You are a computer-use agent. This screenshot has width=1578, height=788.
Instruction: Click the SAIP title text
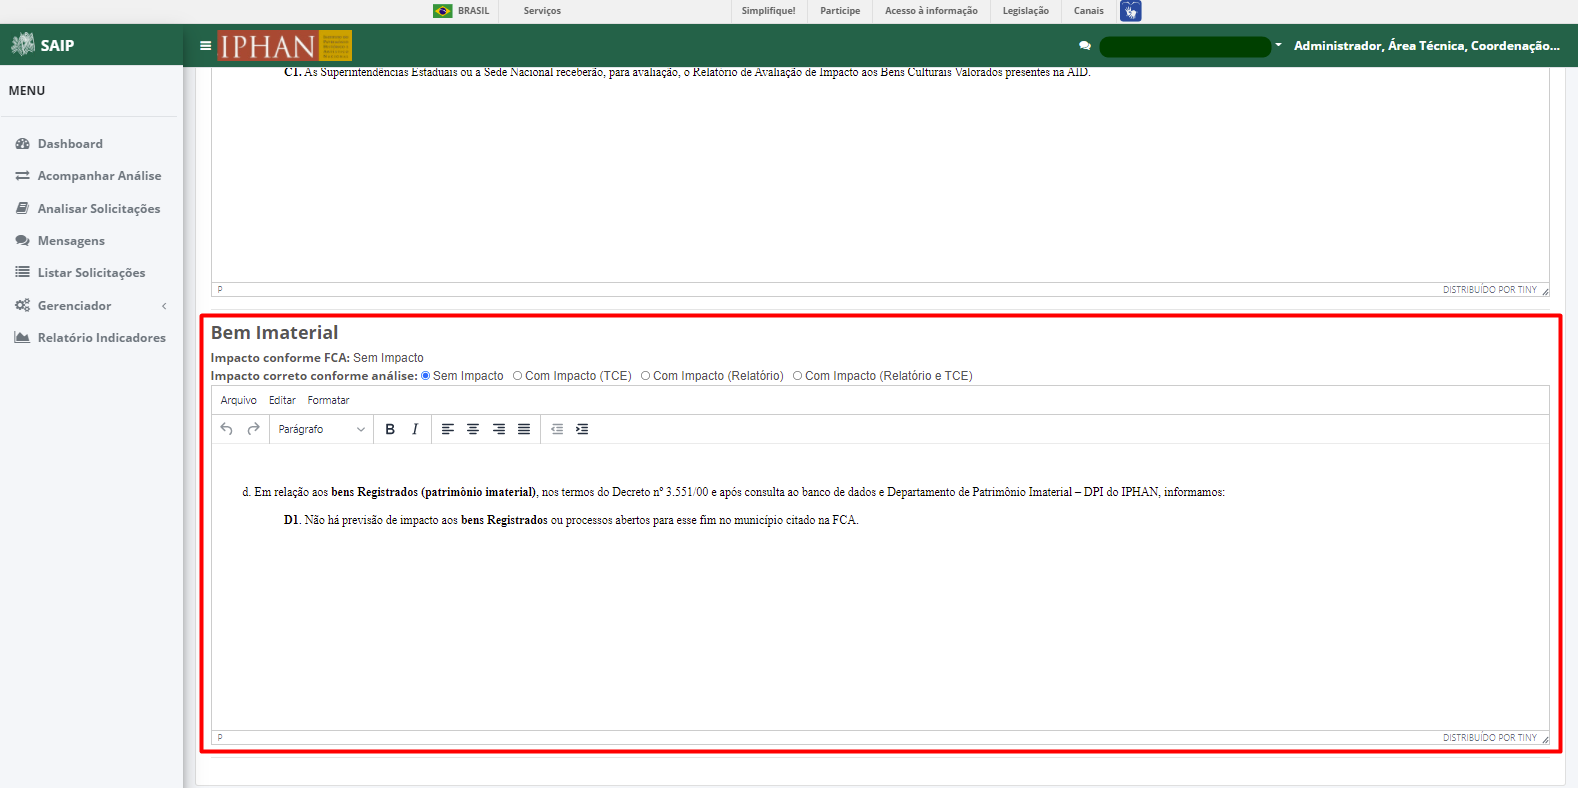tap(57, 46)
